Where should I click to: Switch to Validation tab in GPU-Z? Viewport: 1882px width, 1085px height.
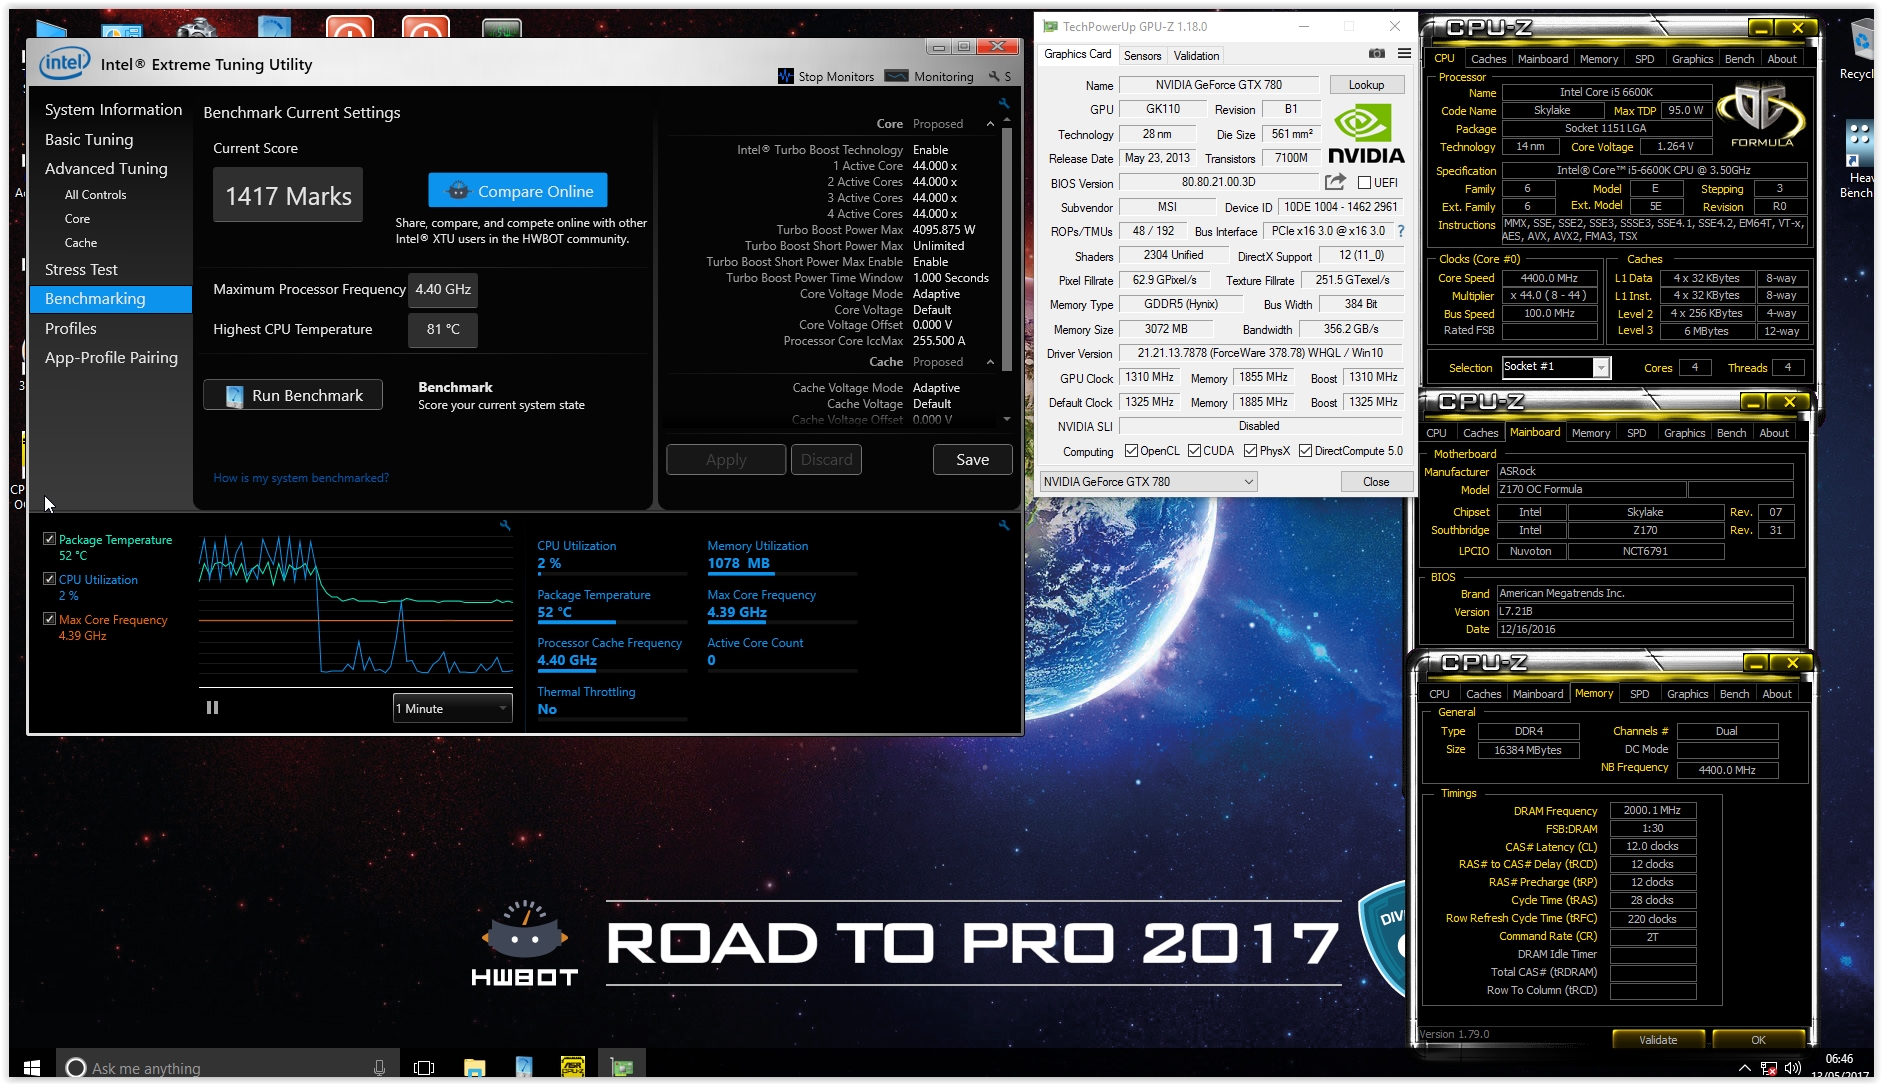(x=1196, y=55)
